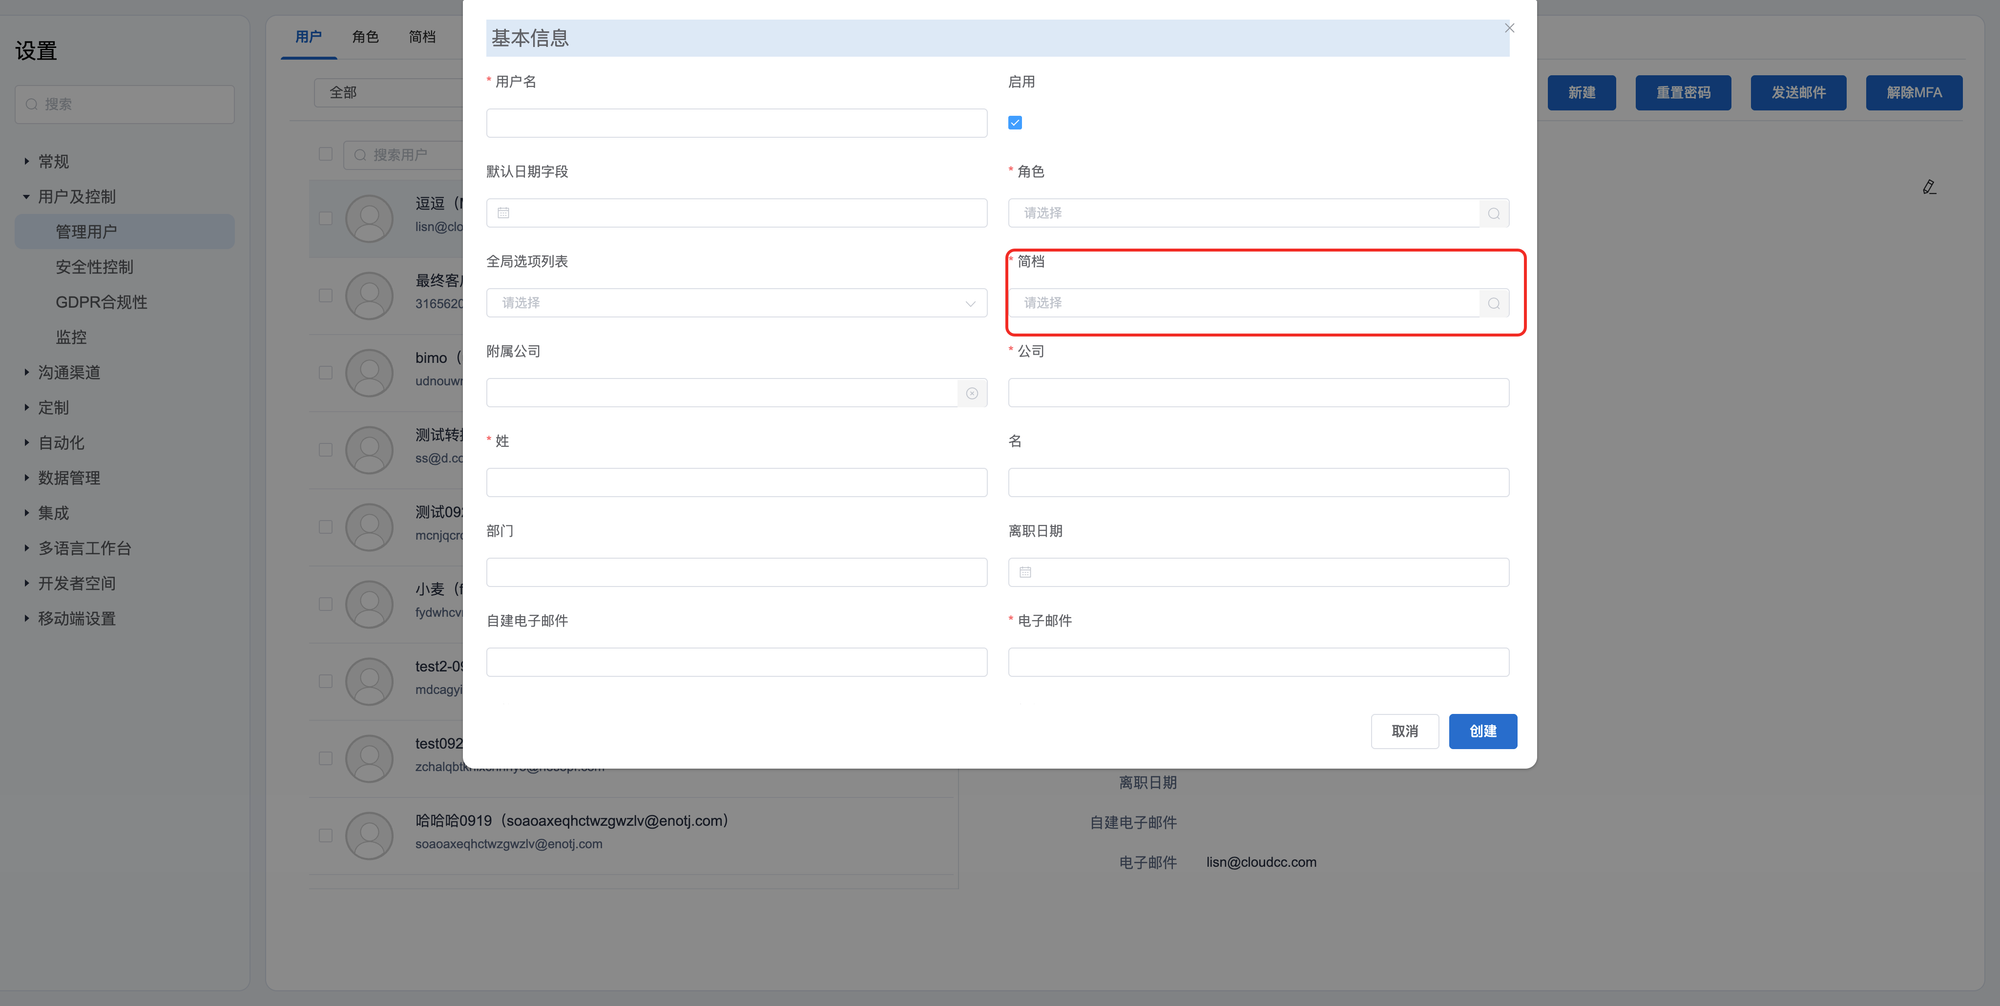Tick the checkbox for 哈哈哈0919 user row
This screenshot has height=1006, width=2000.
pos(325,835)
